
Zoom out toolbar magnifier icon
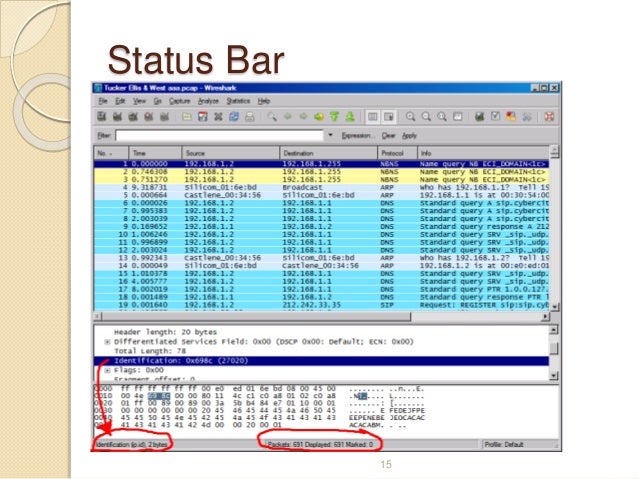pos(426,117)
